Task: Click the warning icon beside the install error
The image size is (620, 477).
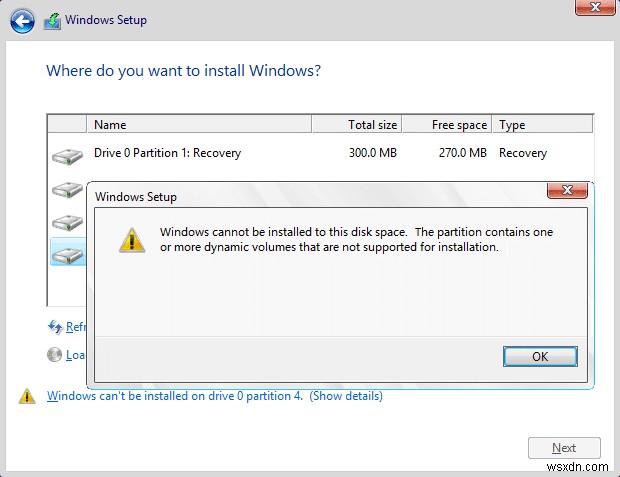Action: 27,396
